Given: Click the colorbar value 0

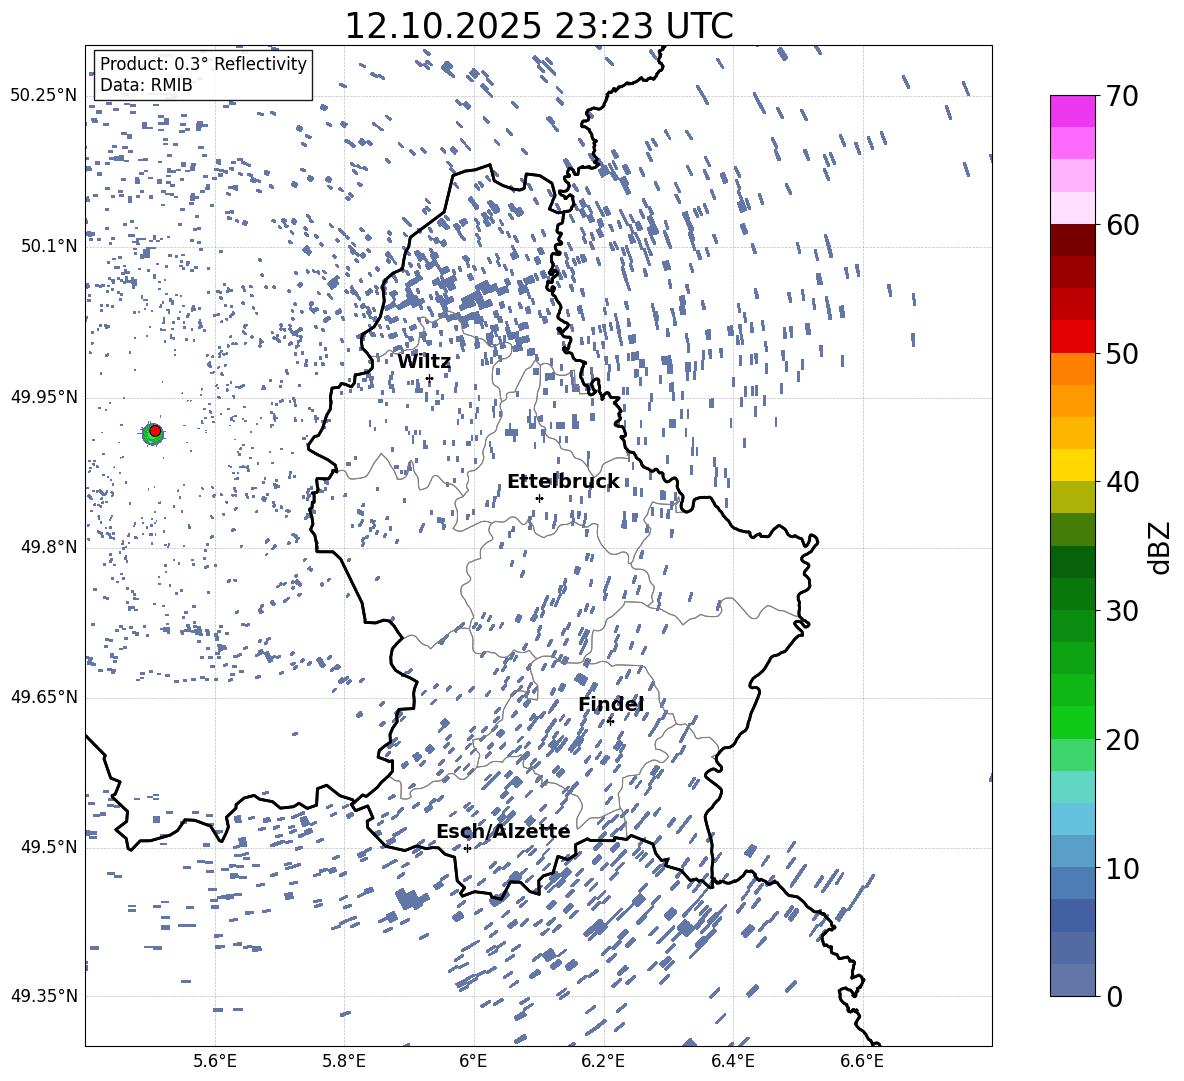Looking at the screenshot, I should coord(1115,996).
